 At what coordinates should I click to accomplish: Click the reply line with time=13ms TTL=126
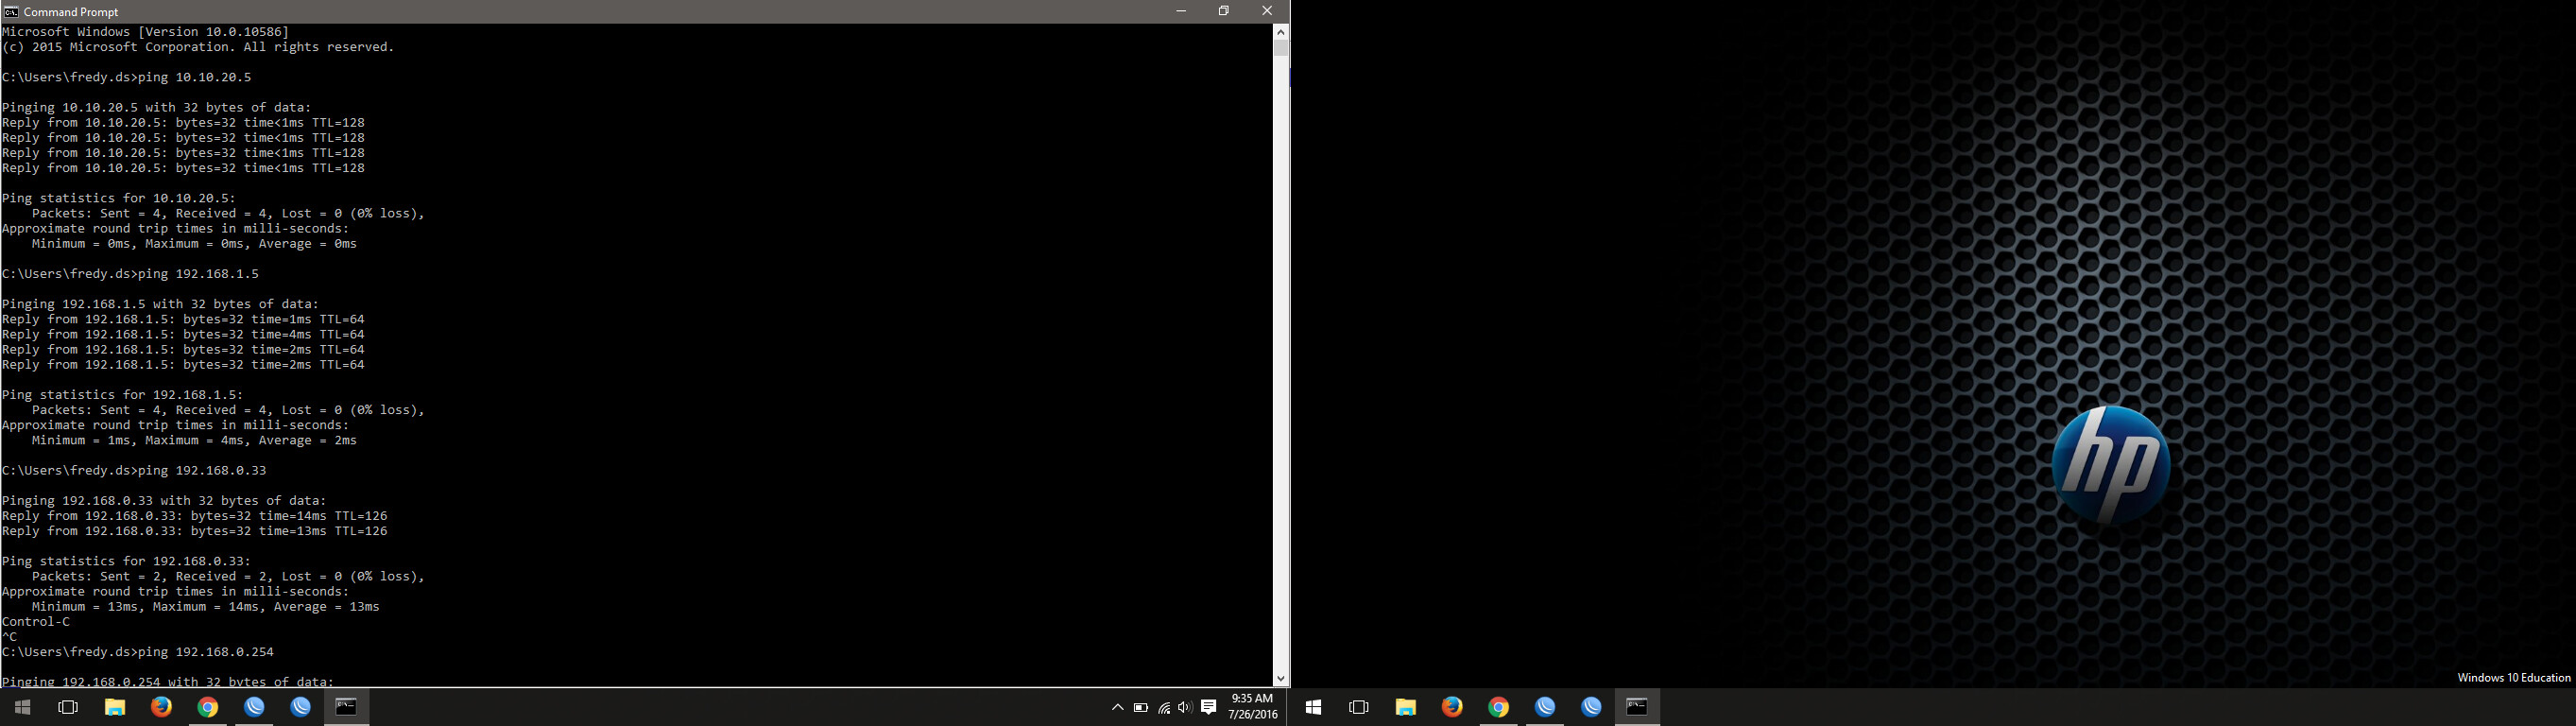point(195,531)
